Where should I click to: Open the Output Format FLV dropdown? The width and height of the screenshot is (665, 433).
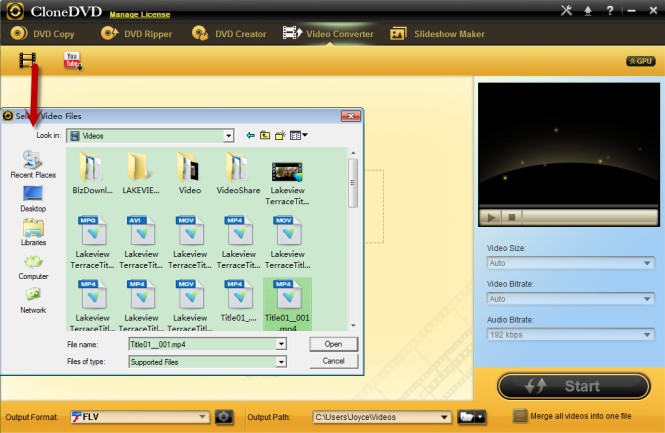(140, 417)
